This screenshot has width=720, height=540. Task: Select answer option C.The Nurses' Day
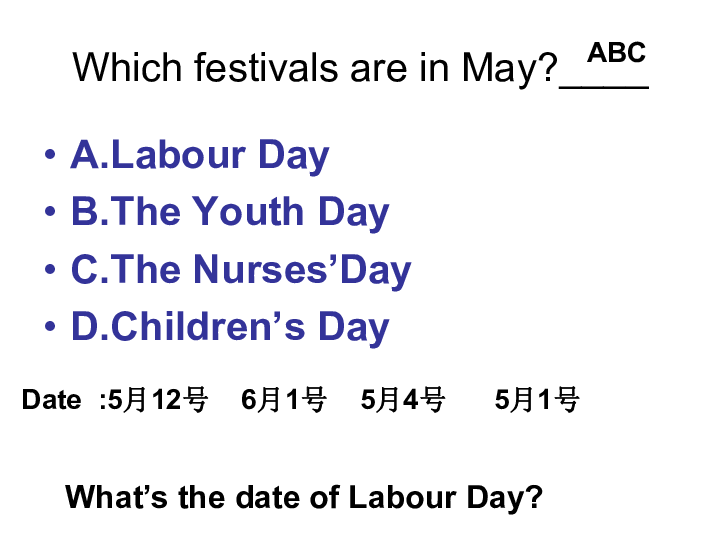[241, 270]
